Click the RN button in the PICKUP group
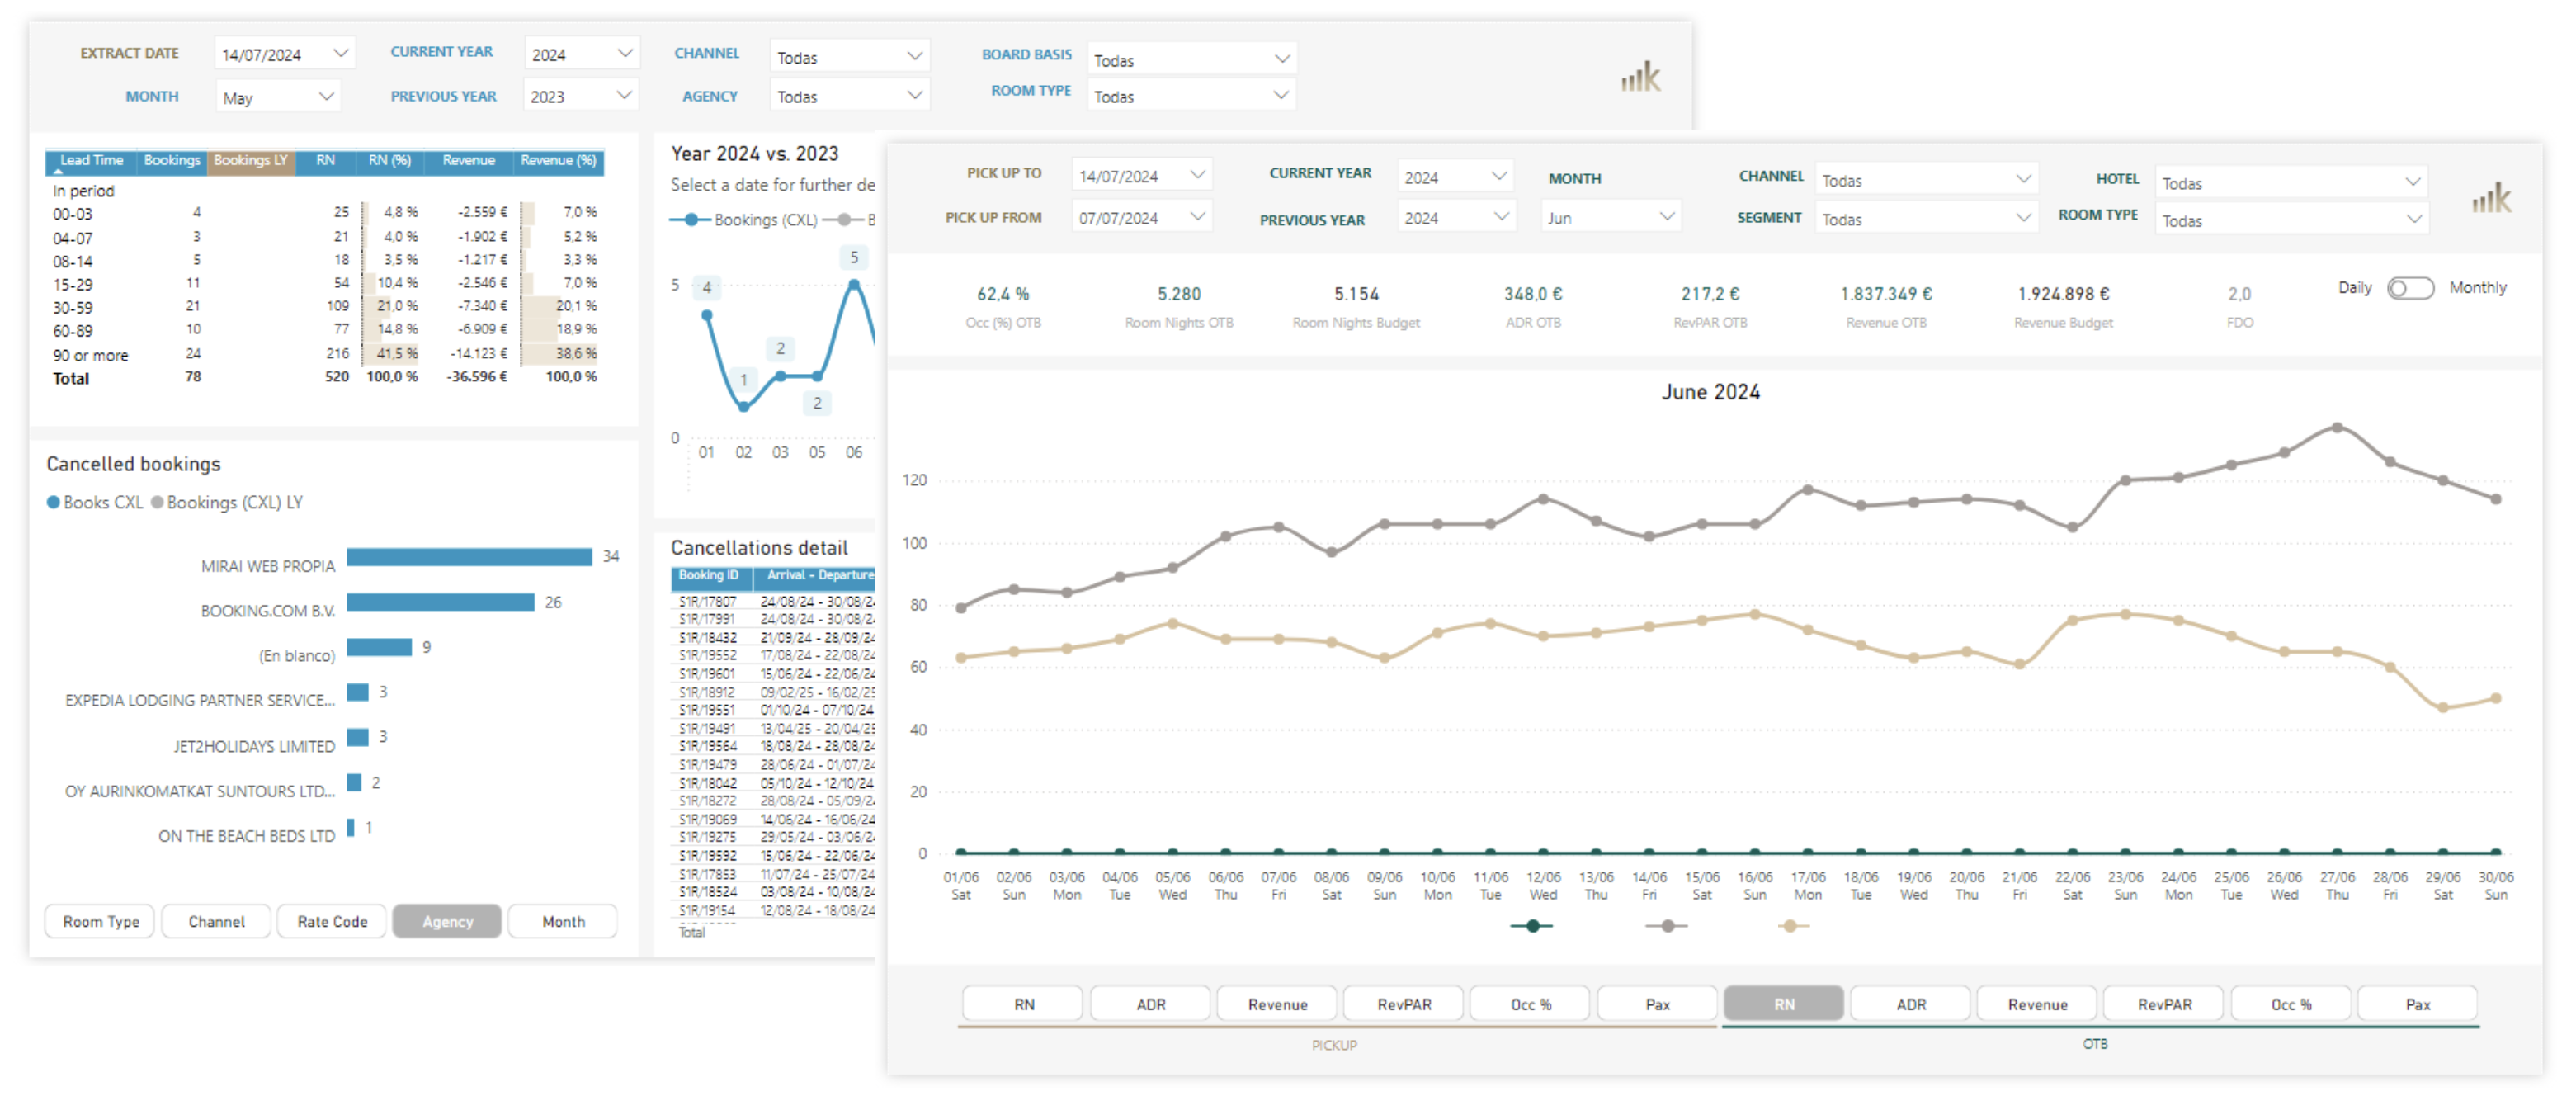Viewport: 2576px width, 1096px height. [1023, 1004]
